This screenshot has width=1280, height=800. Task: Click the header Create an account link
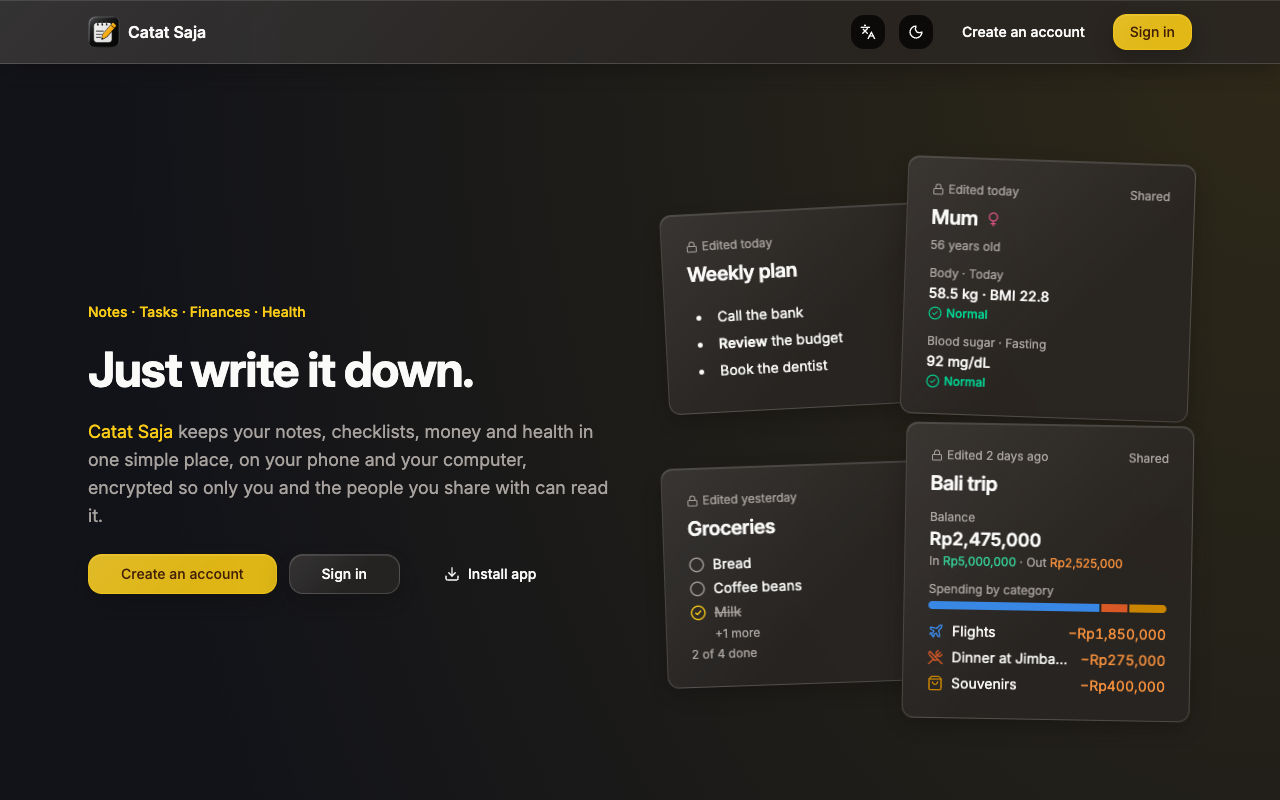(1023, 32)
